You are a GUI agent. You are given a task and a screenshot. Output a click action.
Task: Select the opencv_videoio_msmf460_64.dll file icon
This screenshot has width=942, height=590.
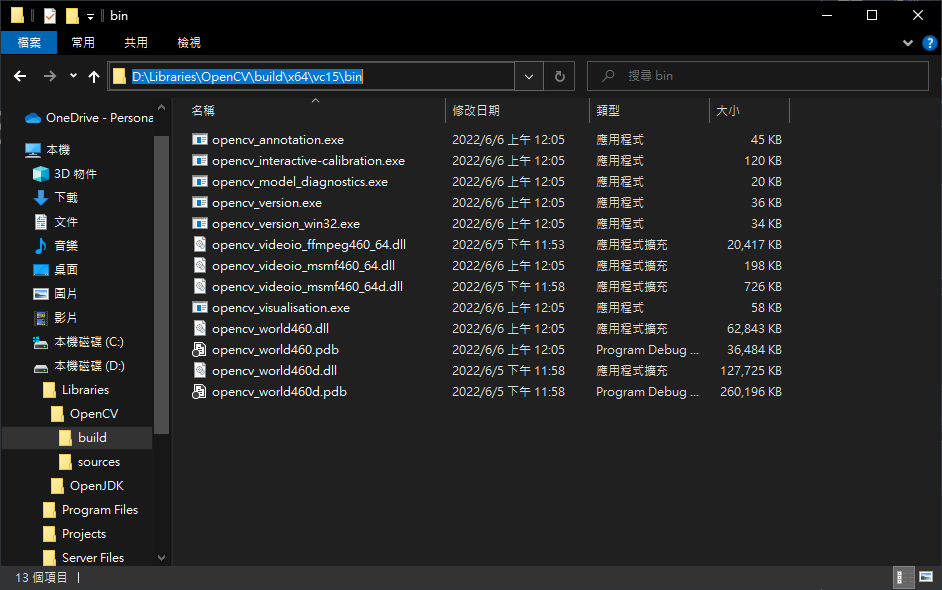pos(199,266)
